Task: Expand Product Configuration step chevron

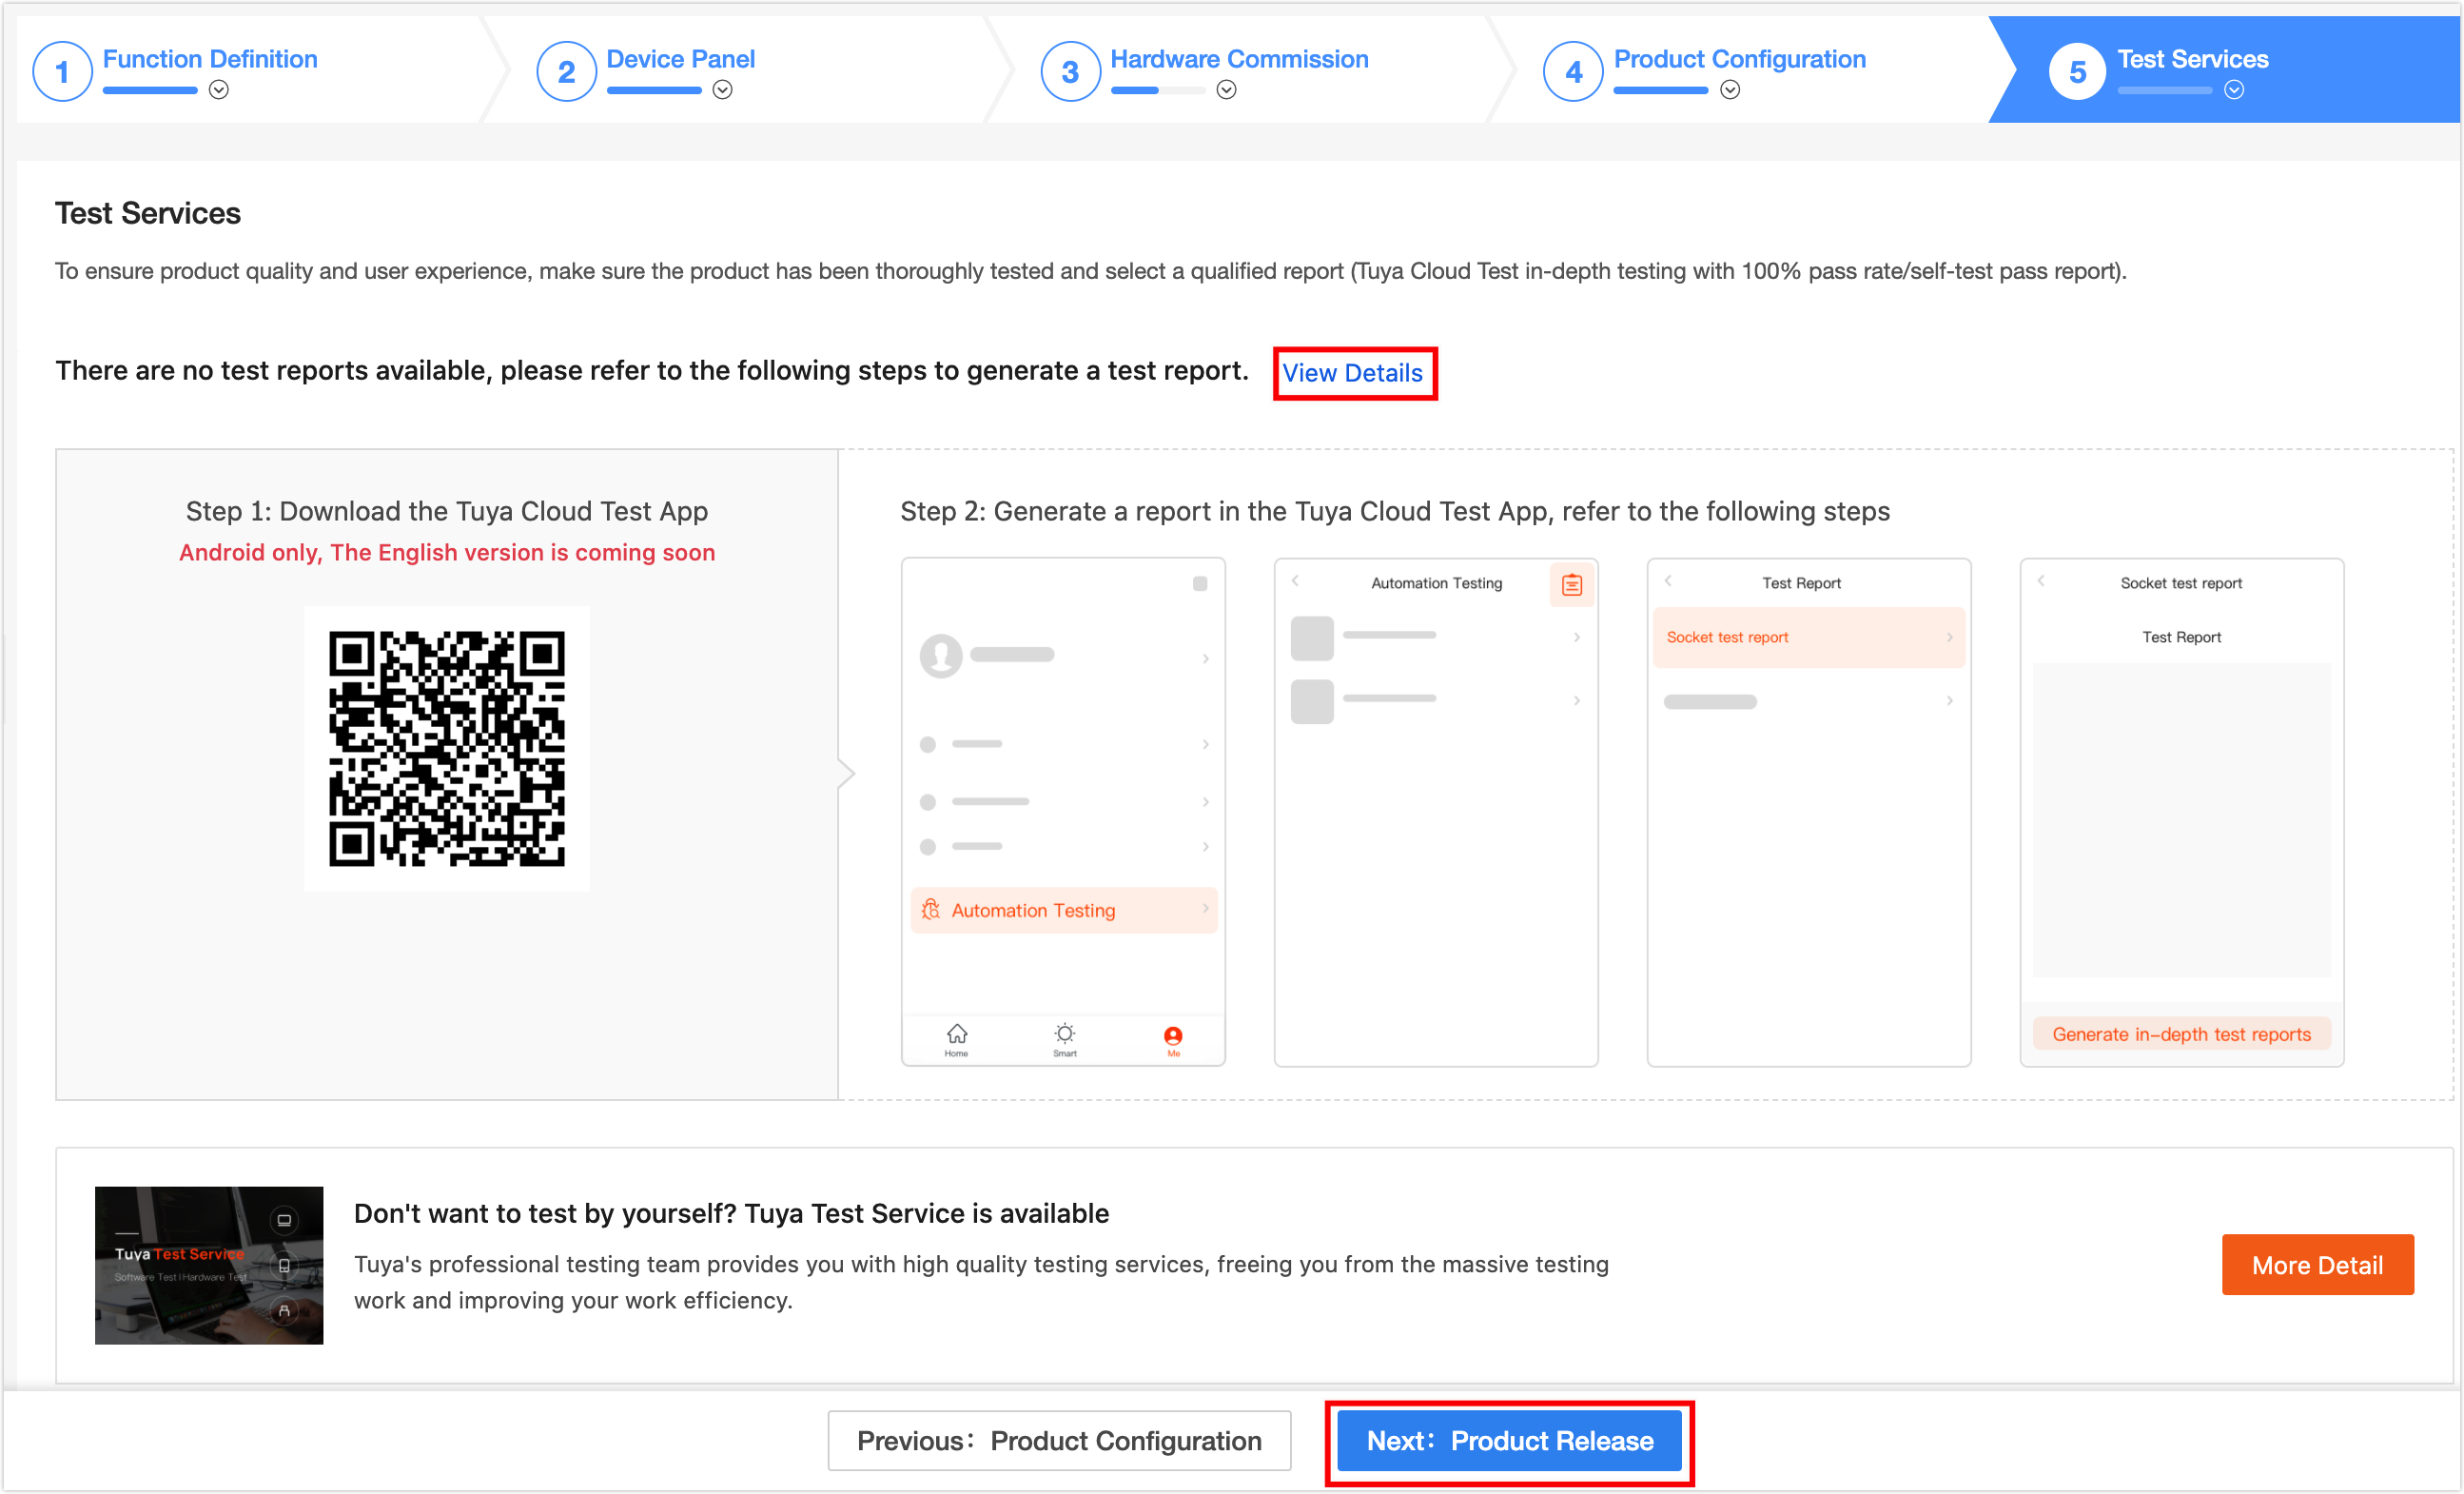Action: point(1730,90)
